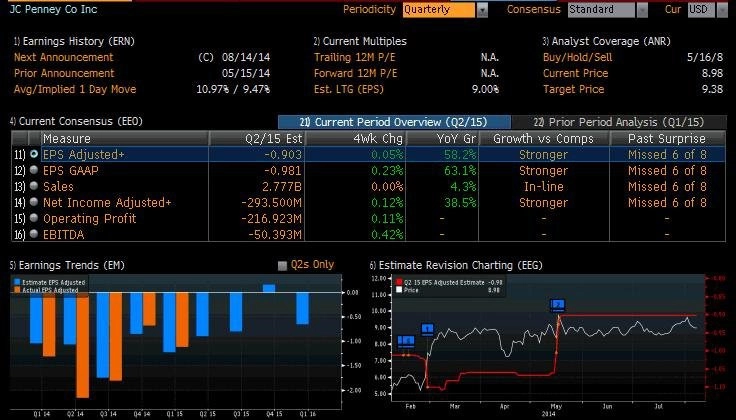Click the blue event marker above May
The width and height of the screenshot is (736, 420).
tap(558, 305)
